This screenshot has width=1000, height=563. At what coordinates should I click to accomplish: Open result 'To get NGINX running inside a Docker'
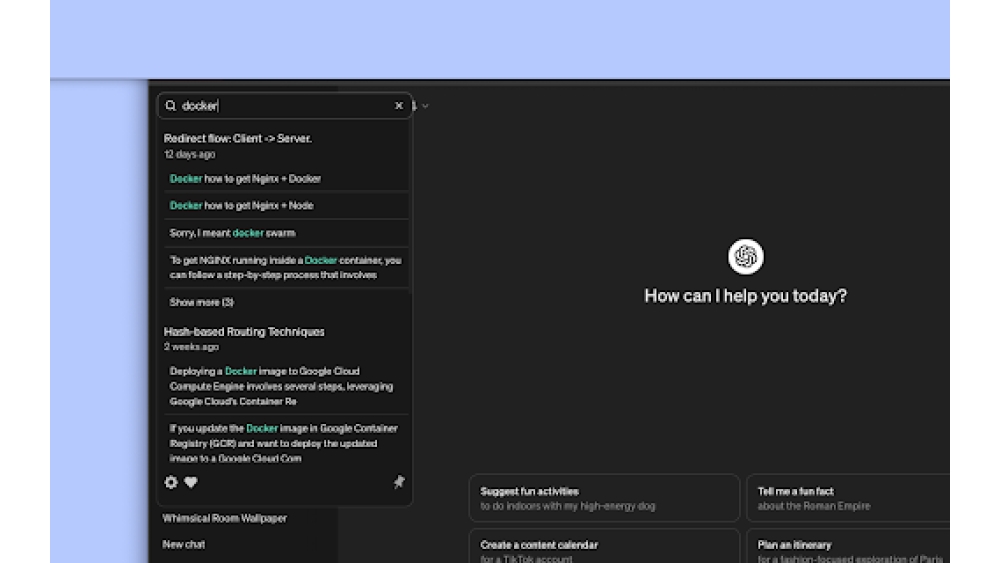[x=286, y=267]
